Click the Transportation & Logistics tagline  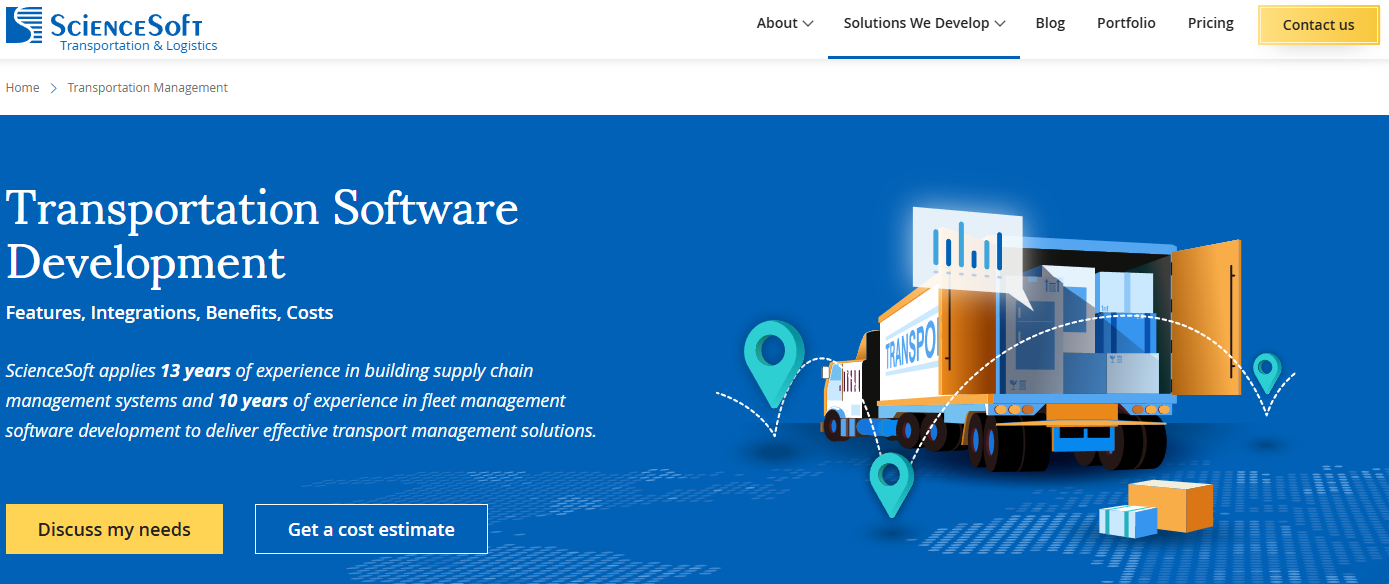[138, 46]
